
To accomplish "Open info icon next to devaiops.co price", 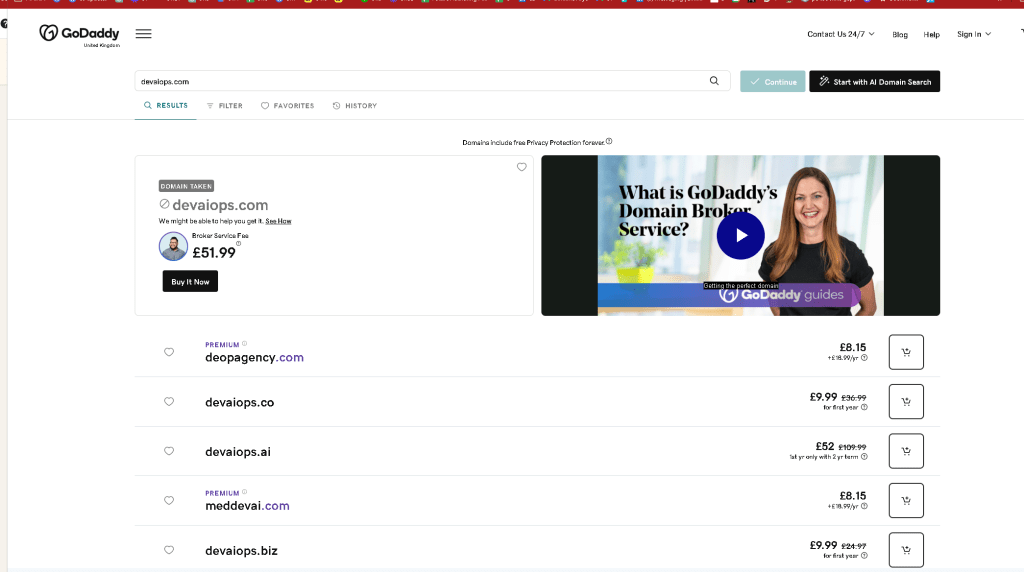I will (864, 407).
